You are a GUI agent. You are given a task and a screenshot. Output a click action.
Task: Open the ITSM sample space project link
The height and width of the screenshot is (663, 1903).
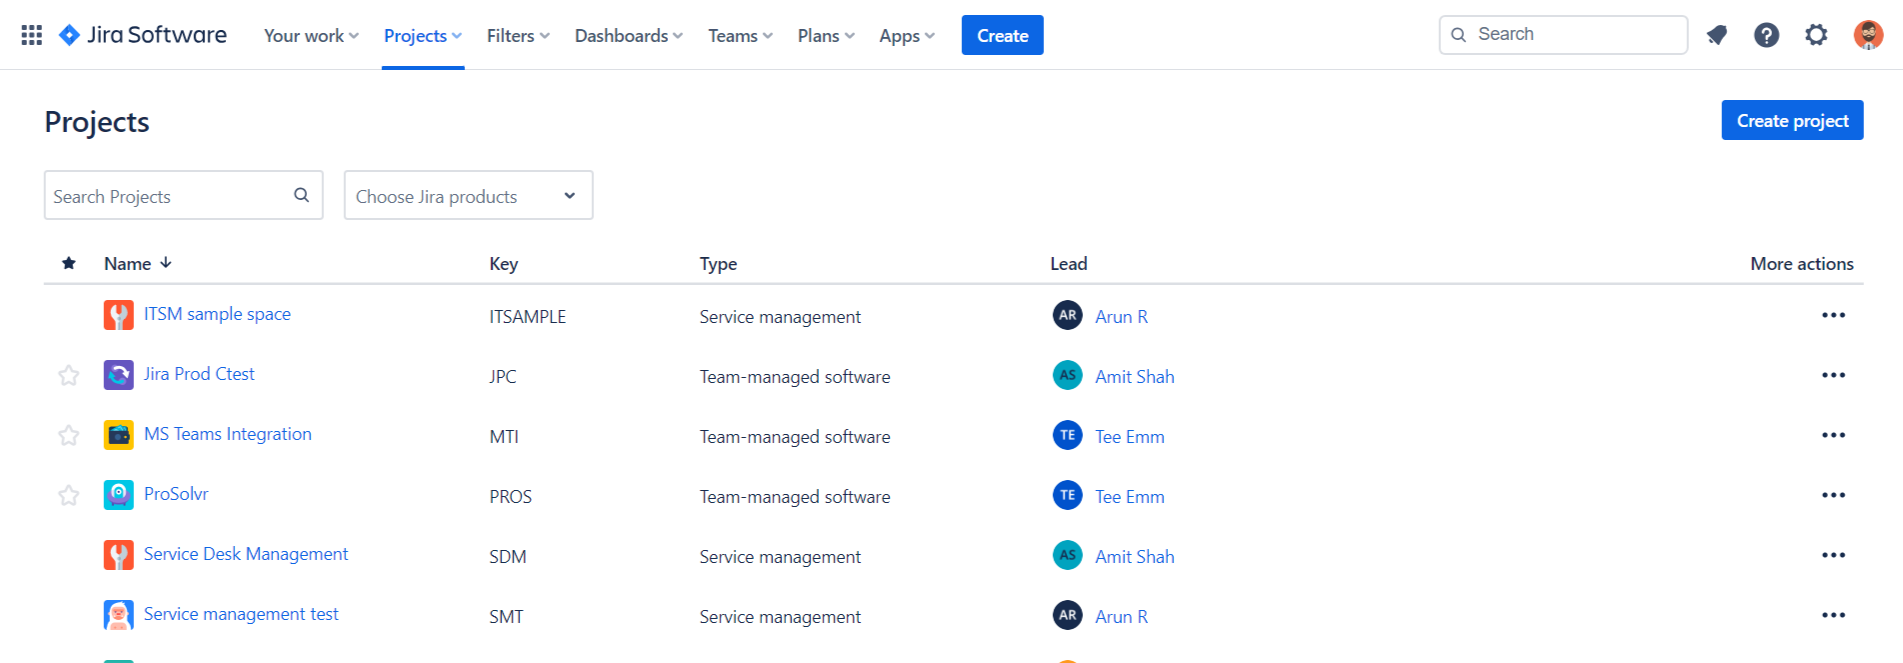[x=217, y=314]
